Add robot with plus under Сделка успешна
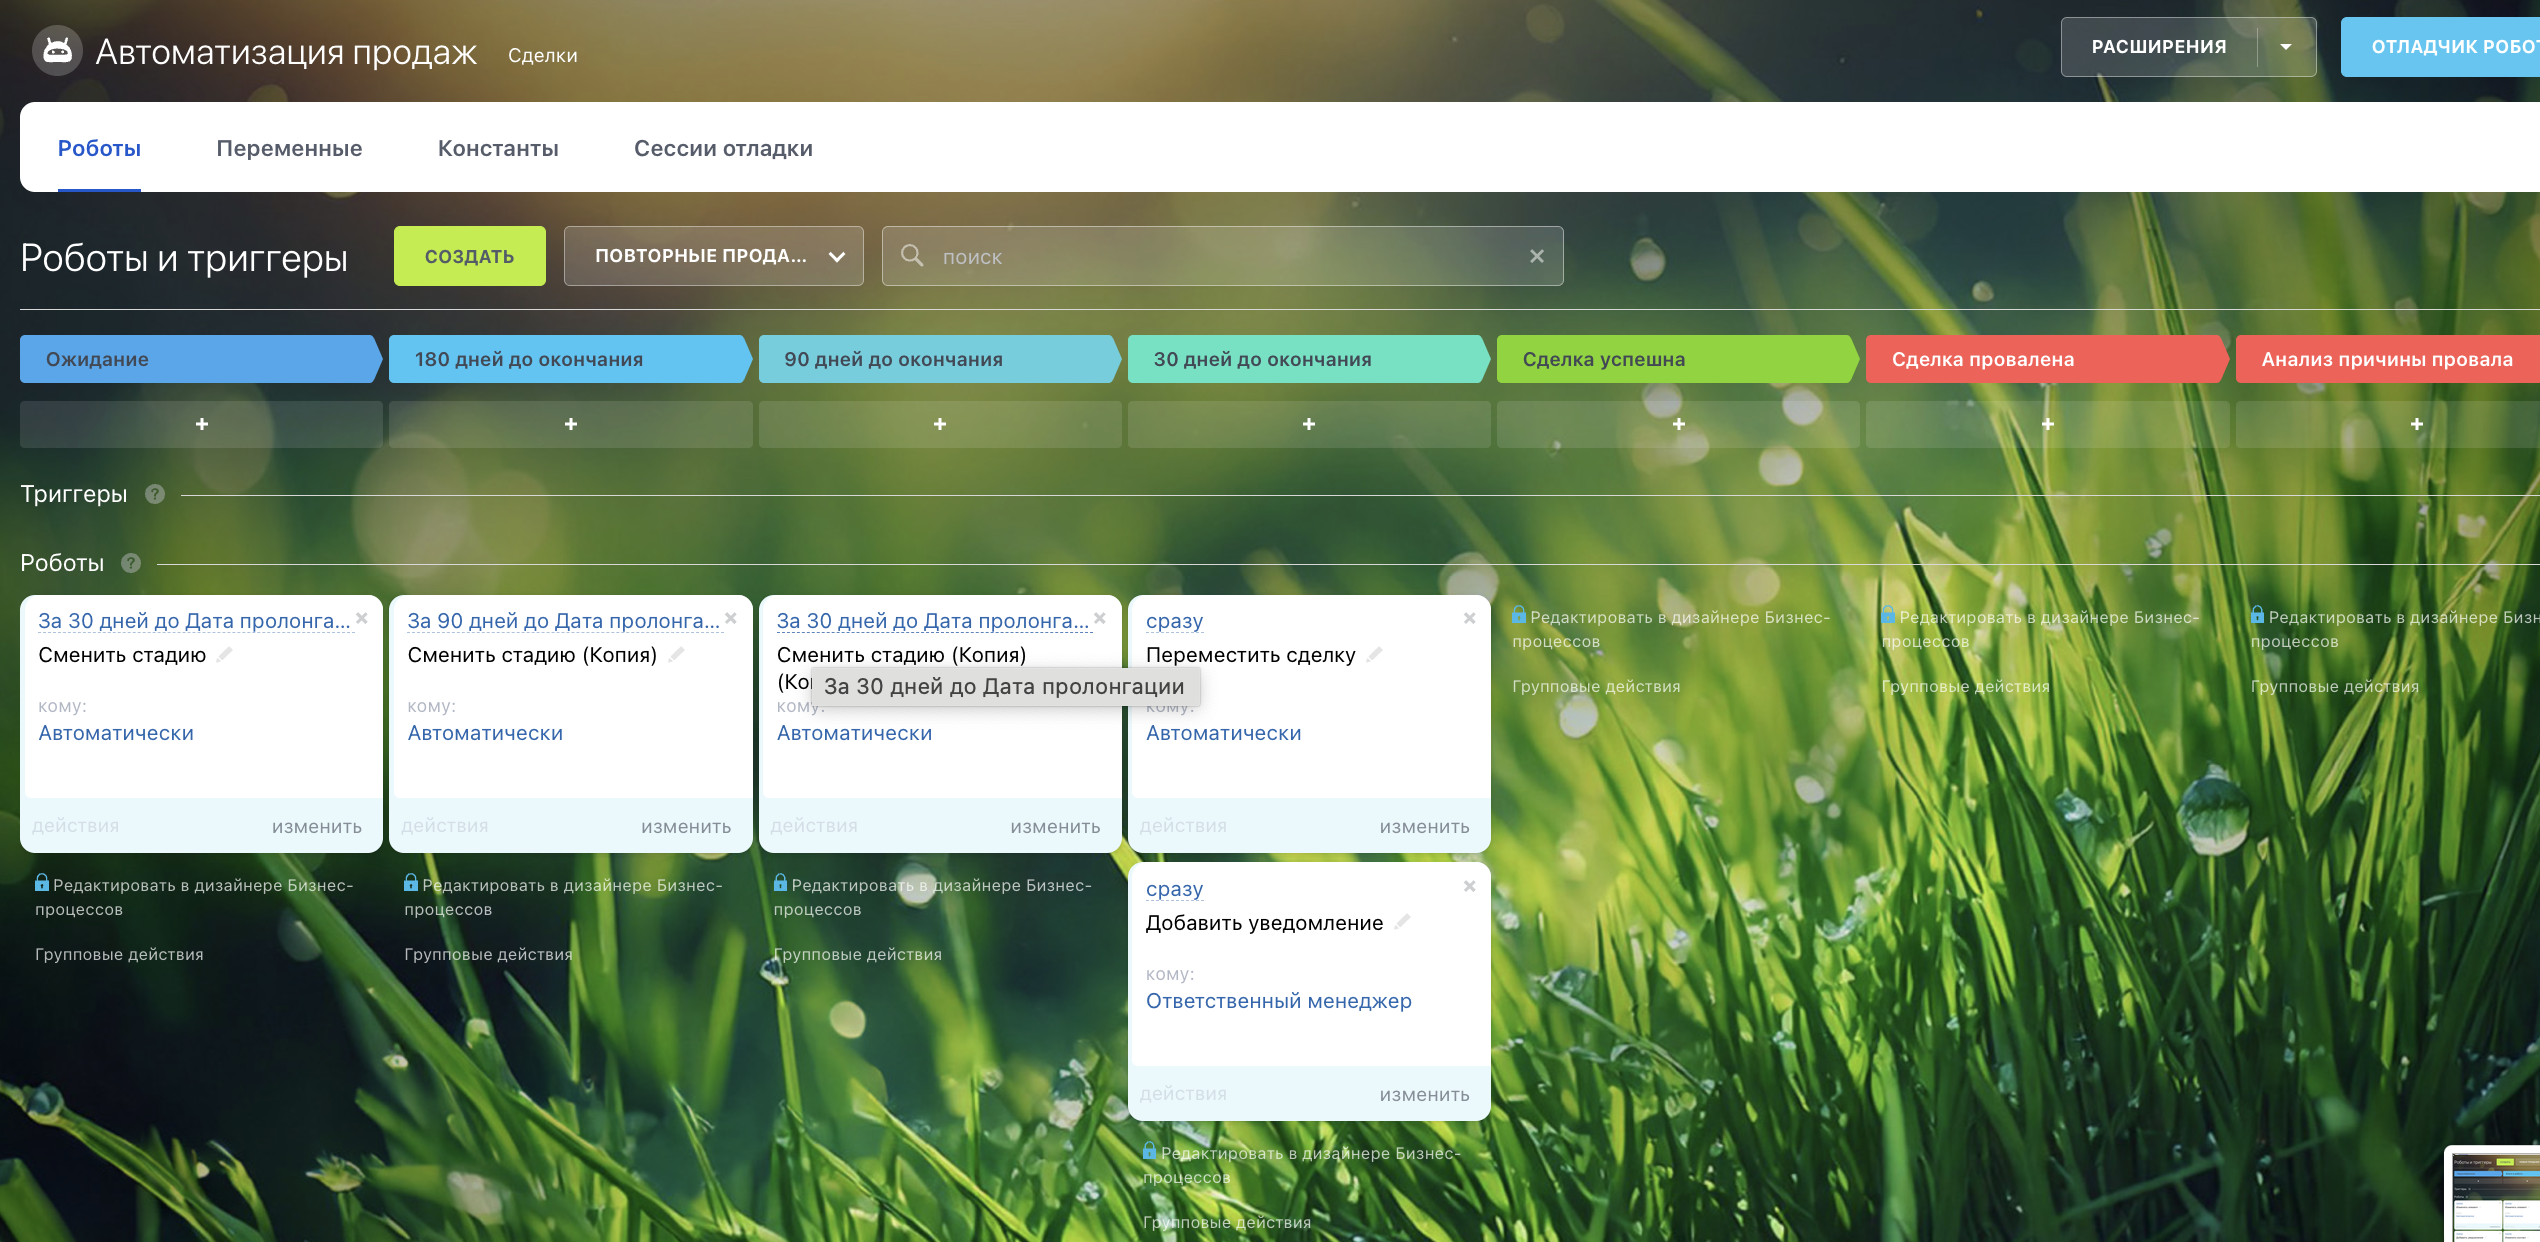This screenshot has height=1242, width=2540. coord(1678,424)
